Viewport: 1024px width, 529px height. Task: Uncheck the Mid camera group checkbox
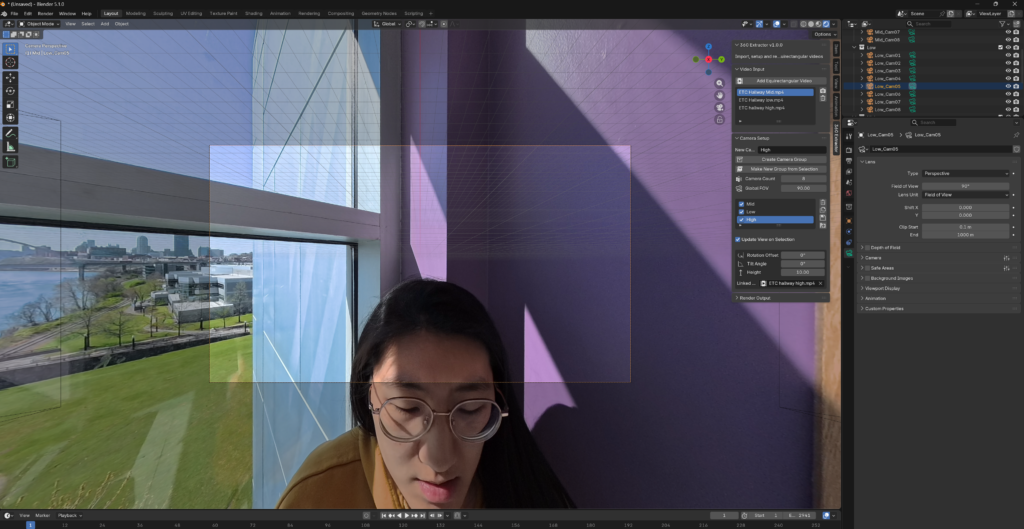click(741, 204)
